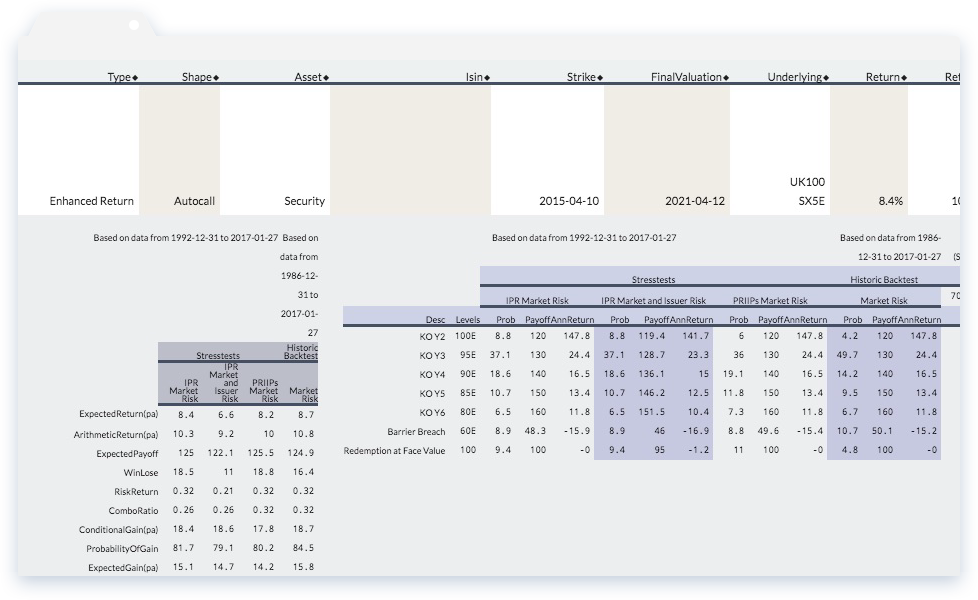Select the UK100 underlying entry

(807, 182)
